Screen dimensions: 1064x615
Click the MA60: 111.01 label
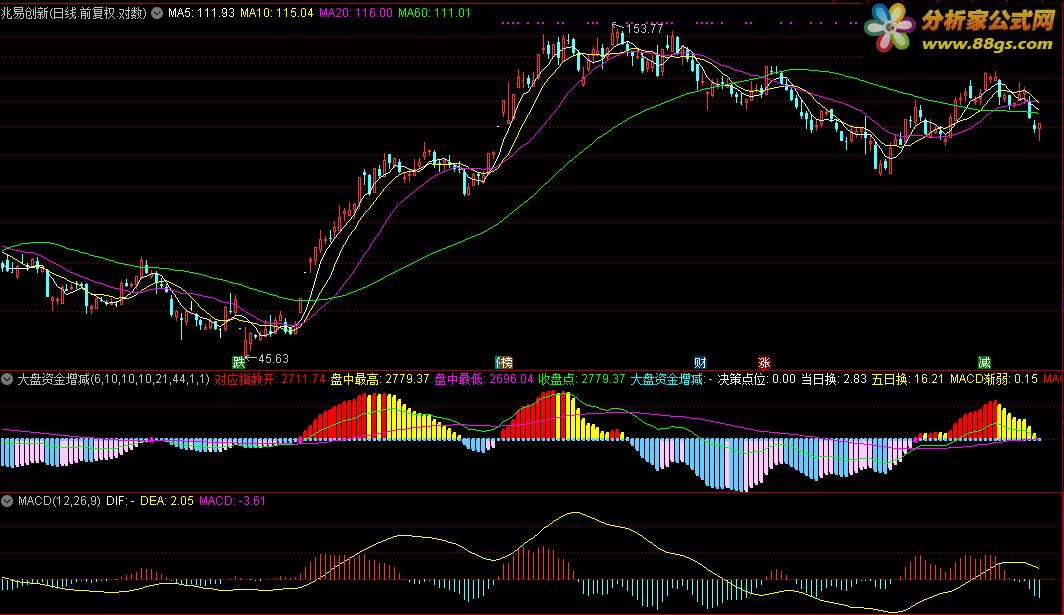[434, 13]
